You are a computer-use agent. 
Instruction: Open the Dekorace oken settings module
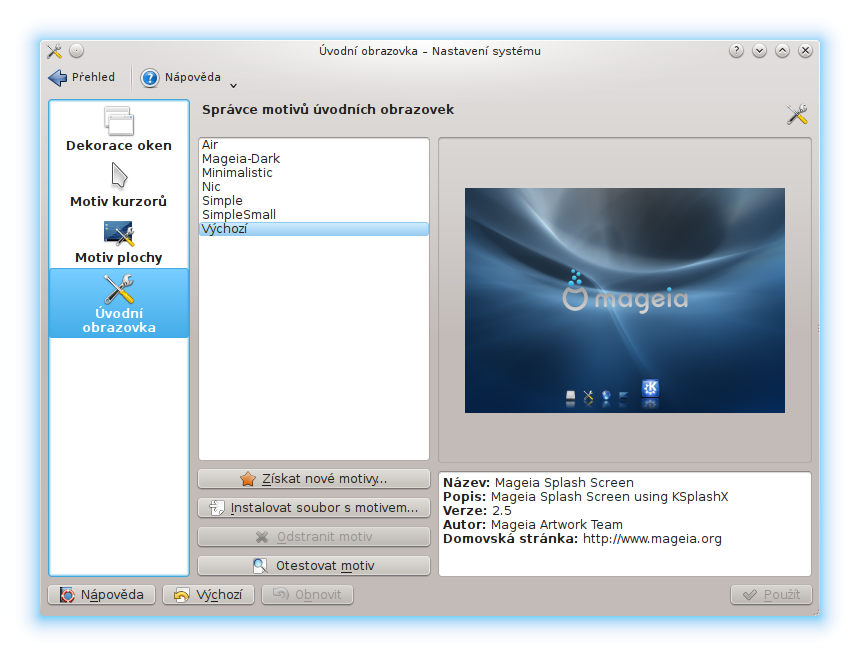pos(119,131)
